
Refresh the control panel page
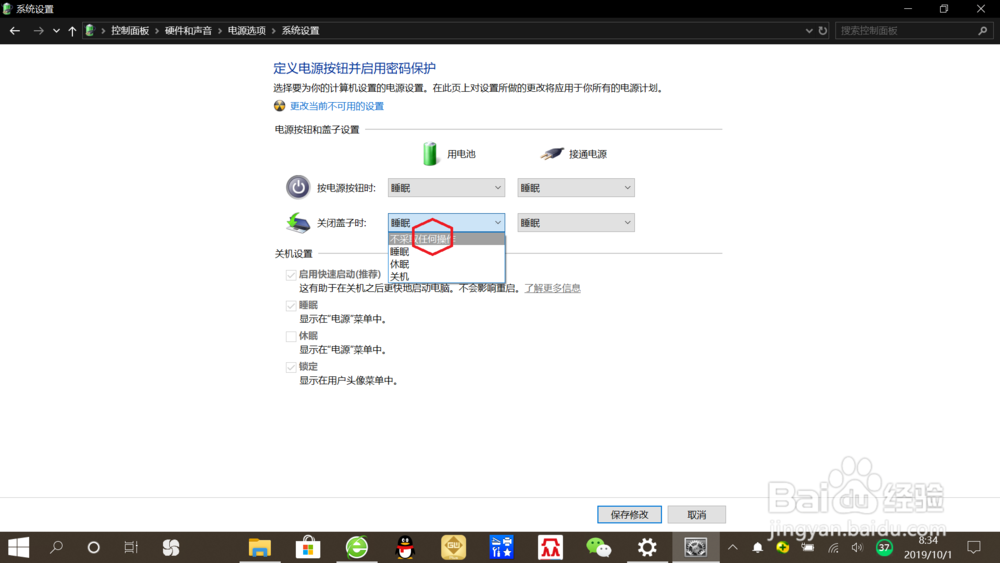point(823,31)
